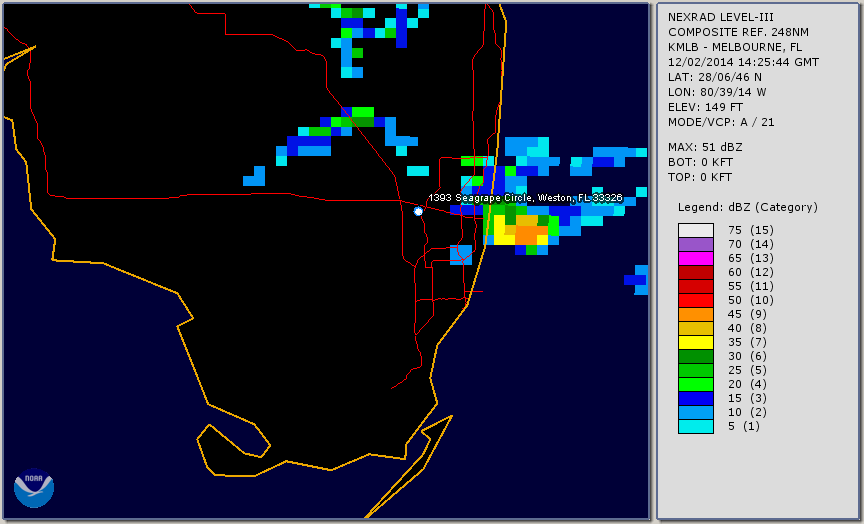Select the 5 dBZ cyan legend swatch
This screenshot has width=864, height=524.
[x=696, y=426]
